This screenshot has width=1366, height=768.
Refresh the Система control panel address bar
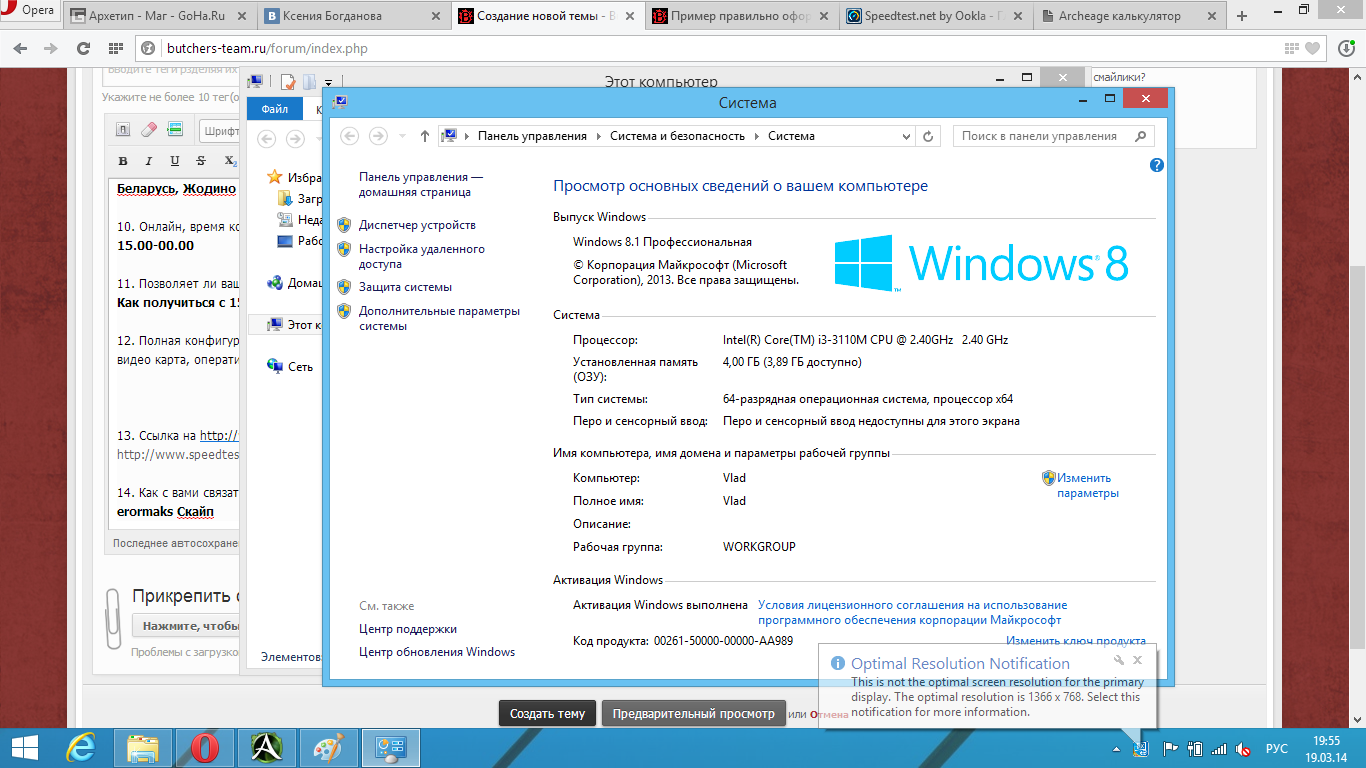pyautogui.click(x=928, y=136)
